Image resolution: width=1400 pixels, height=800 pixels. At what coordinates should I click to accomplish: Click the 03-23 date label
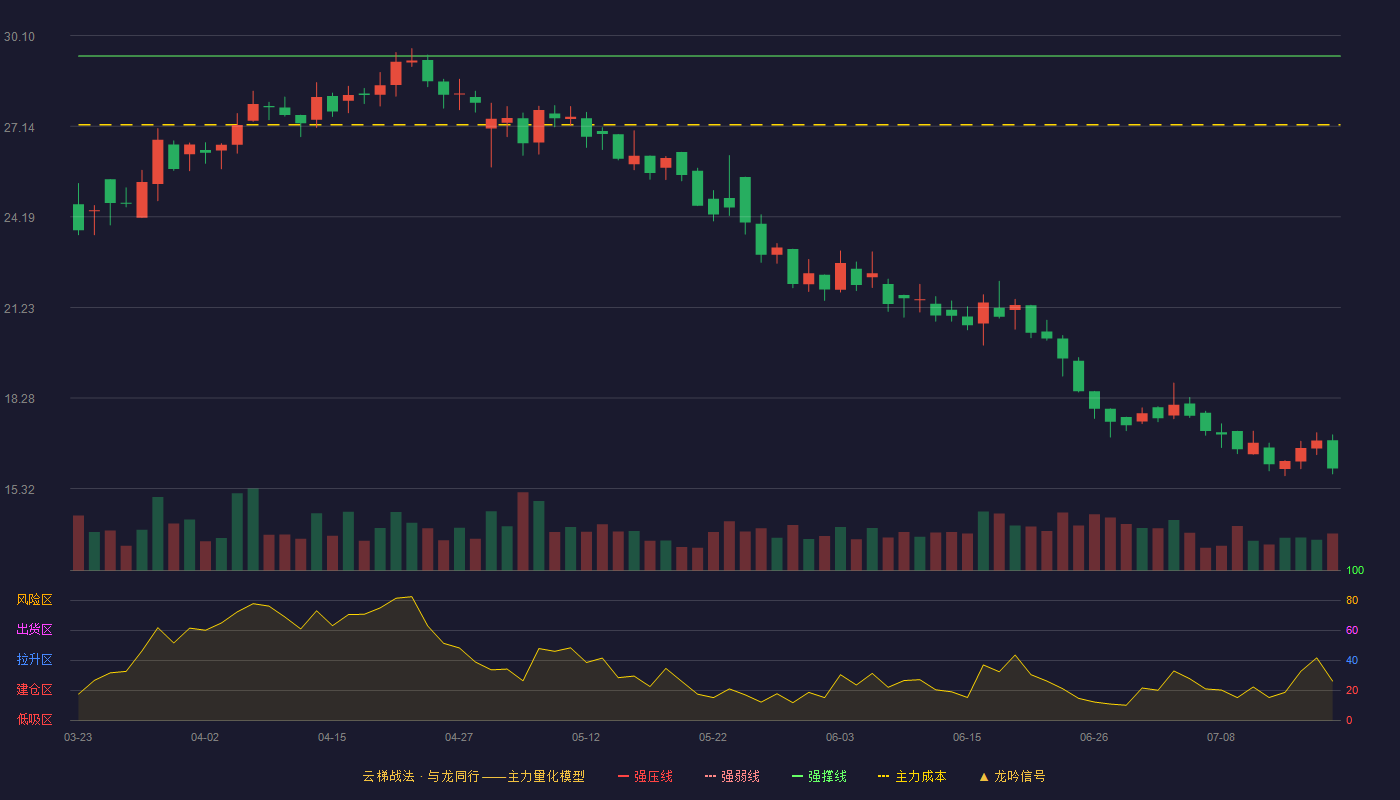[x=78, y=737]
